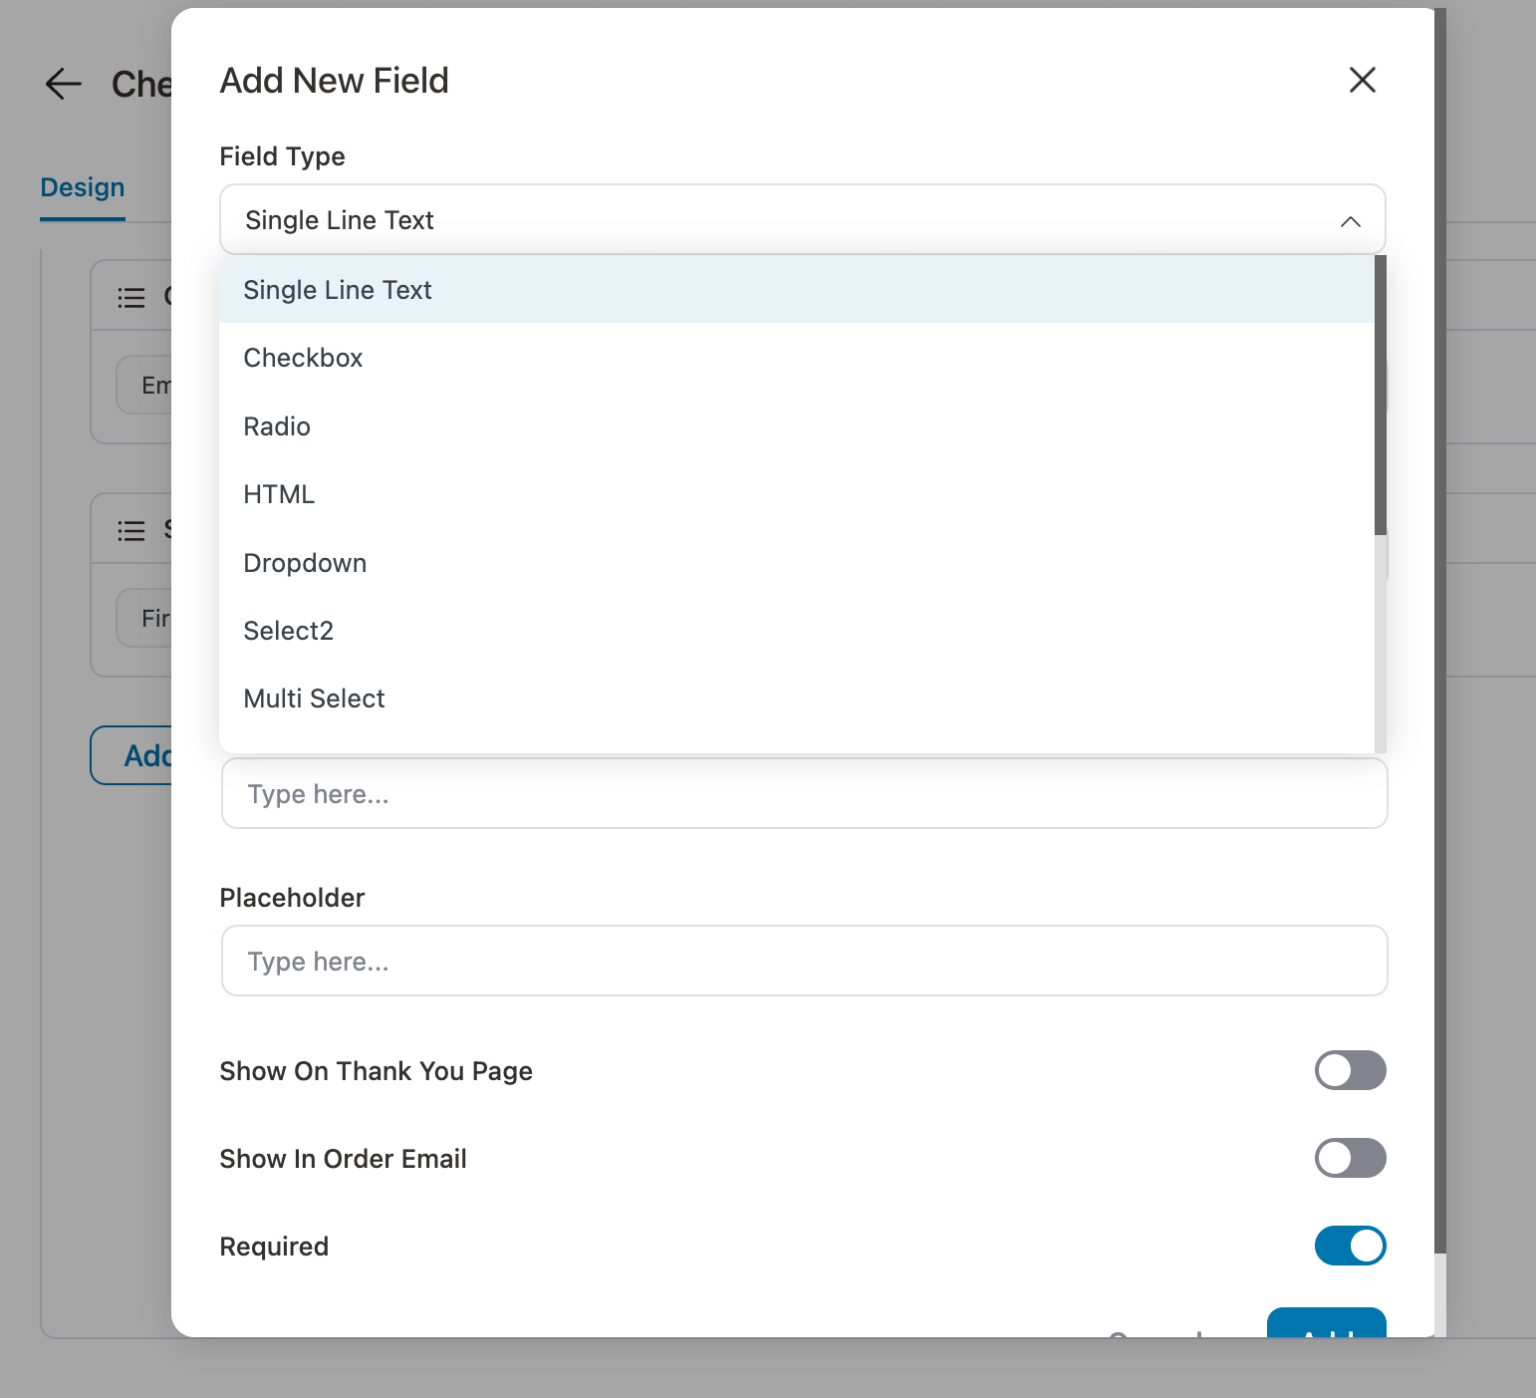1536x1398 pixels.
Task: Collapse the Field Type dropdown using its chevron
Action: pos(1351,220)
